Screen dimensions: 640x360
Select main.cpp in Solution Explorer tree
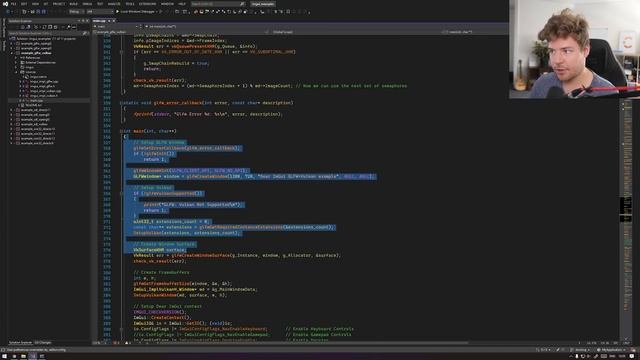point(36,100)
